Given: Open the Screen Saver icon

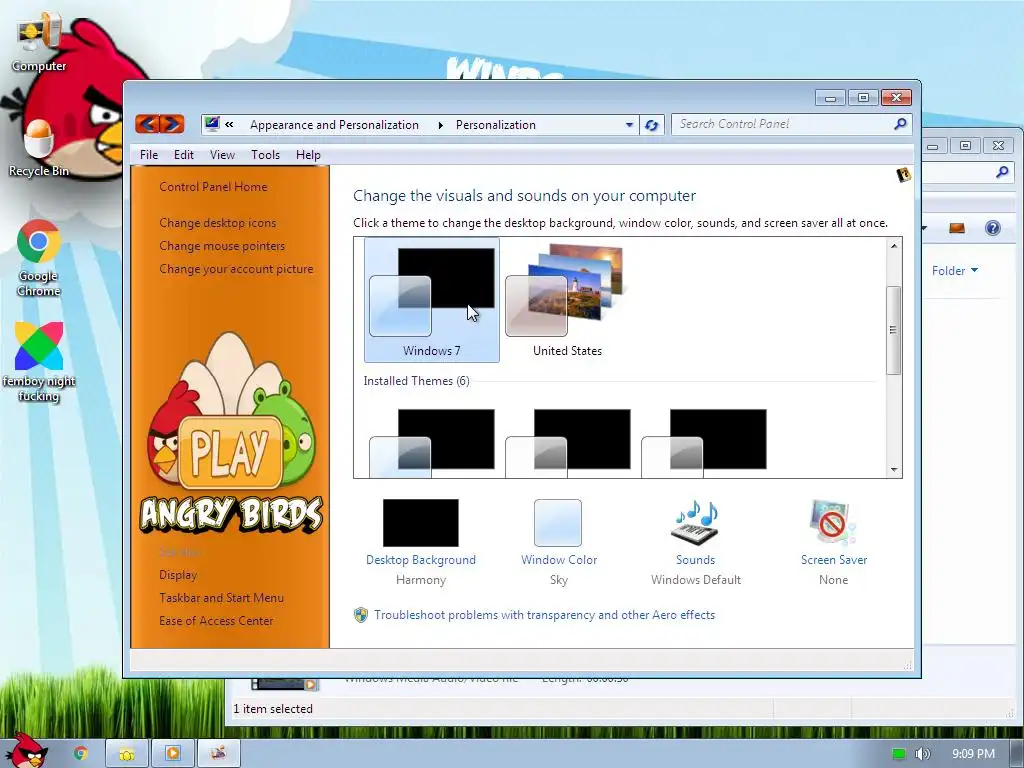Looking at the screenshot, I should [832, 523].
